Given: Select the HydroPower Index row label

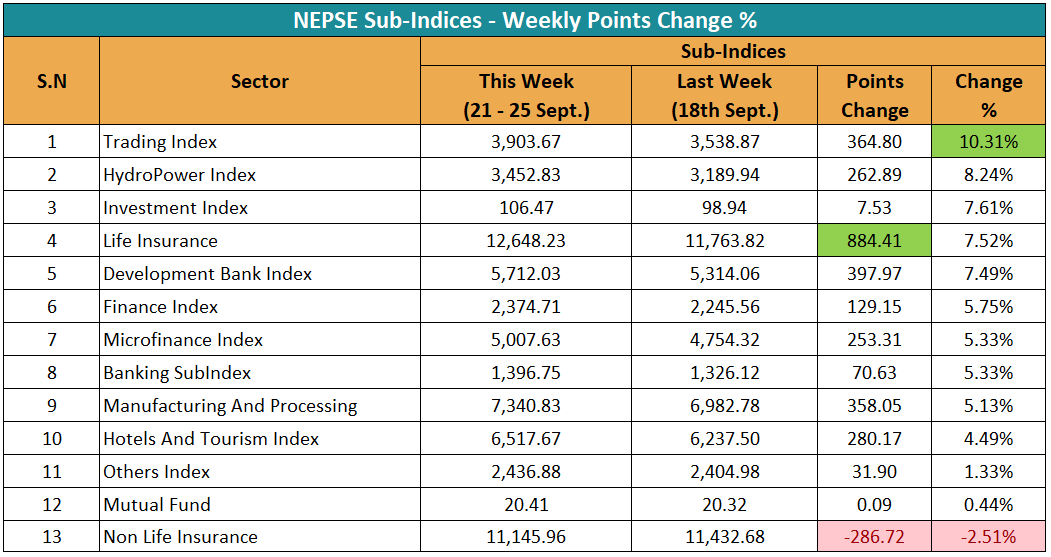Looking at the screenshot, I should (x=180, y=175).
